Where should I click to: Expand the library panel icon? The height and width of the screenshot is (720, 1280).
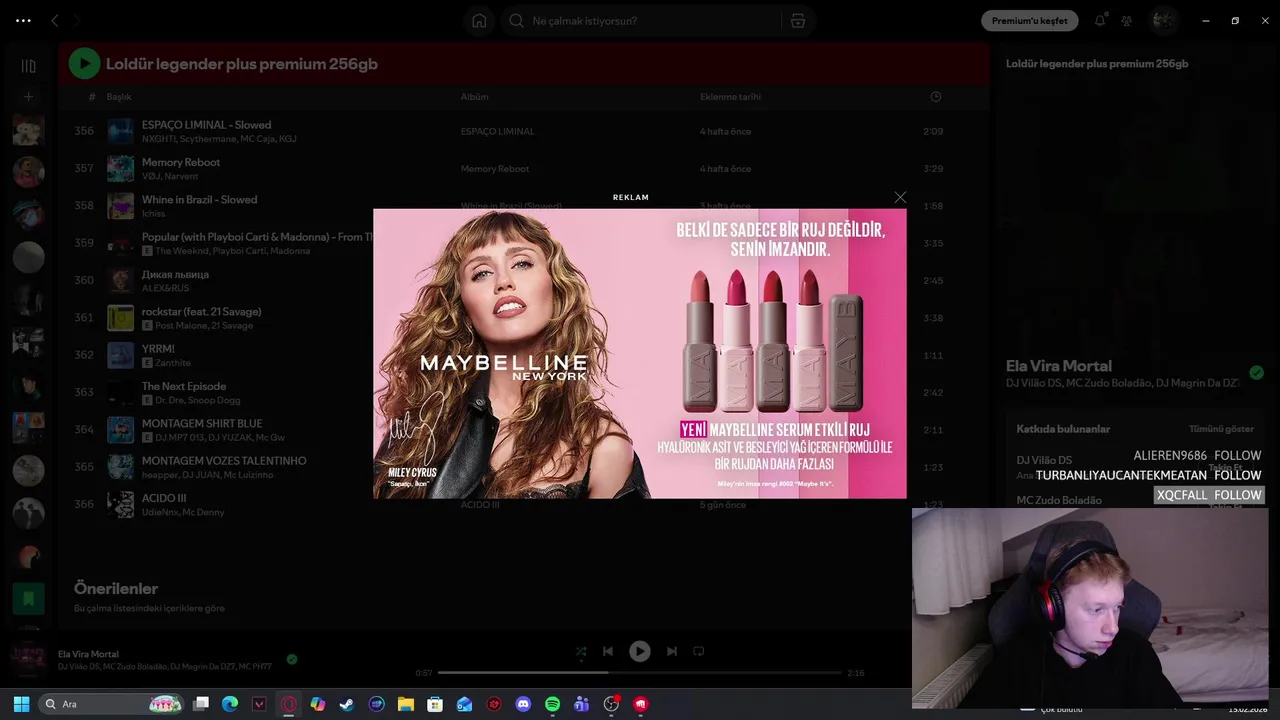[x=28, y=66]
